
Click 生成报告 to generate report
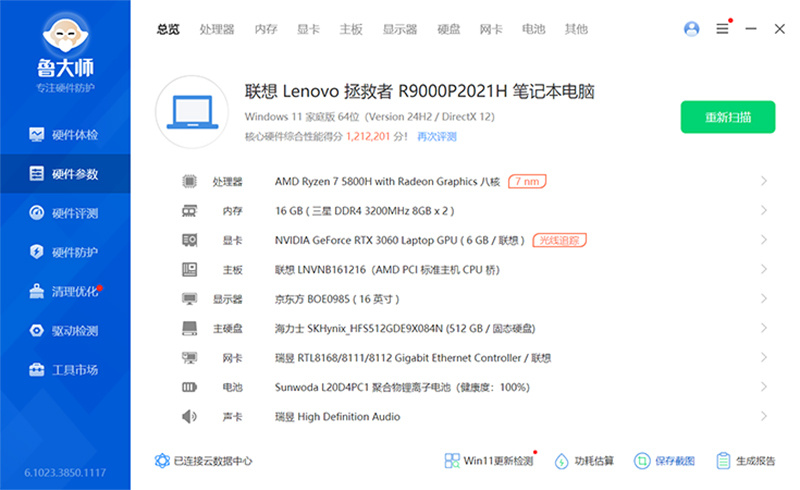pos(745,461)
